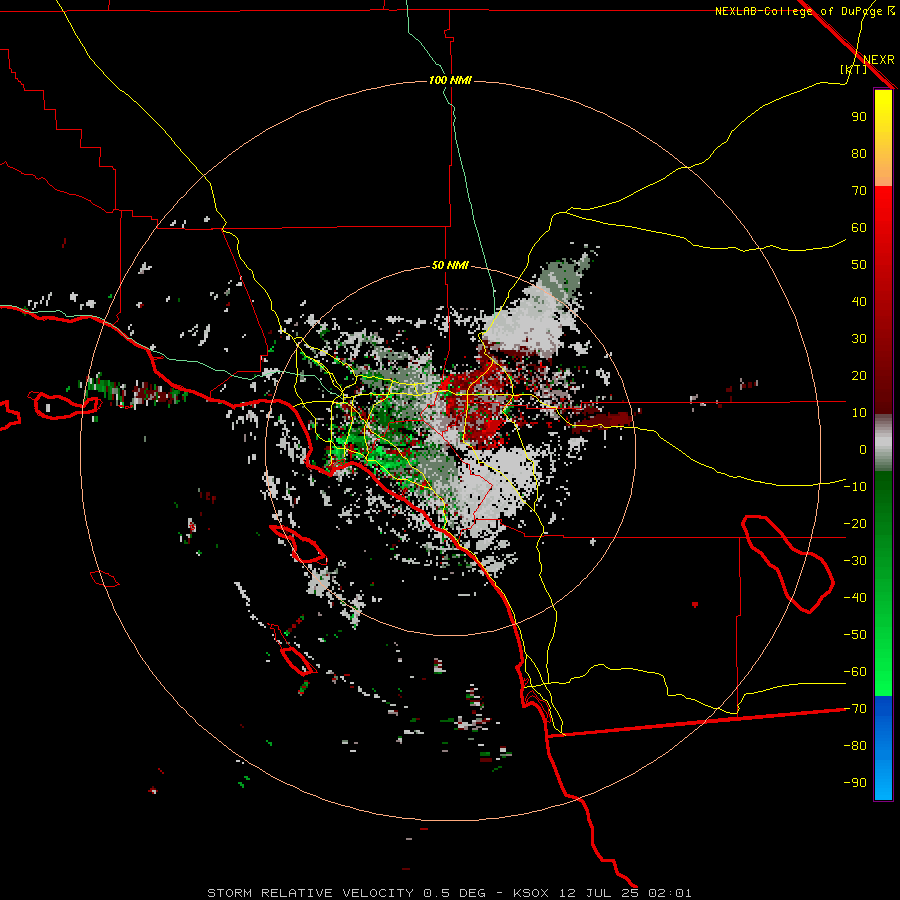Click the 50 knot value on color scale
This screenshot has height=900, width=900.
click(859, 265)
